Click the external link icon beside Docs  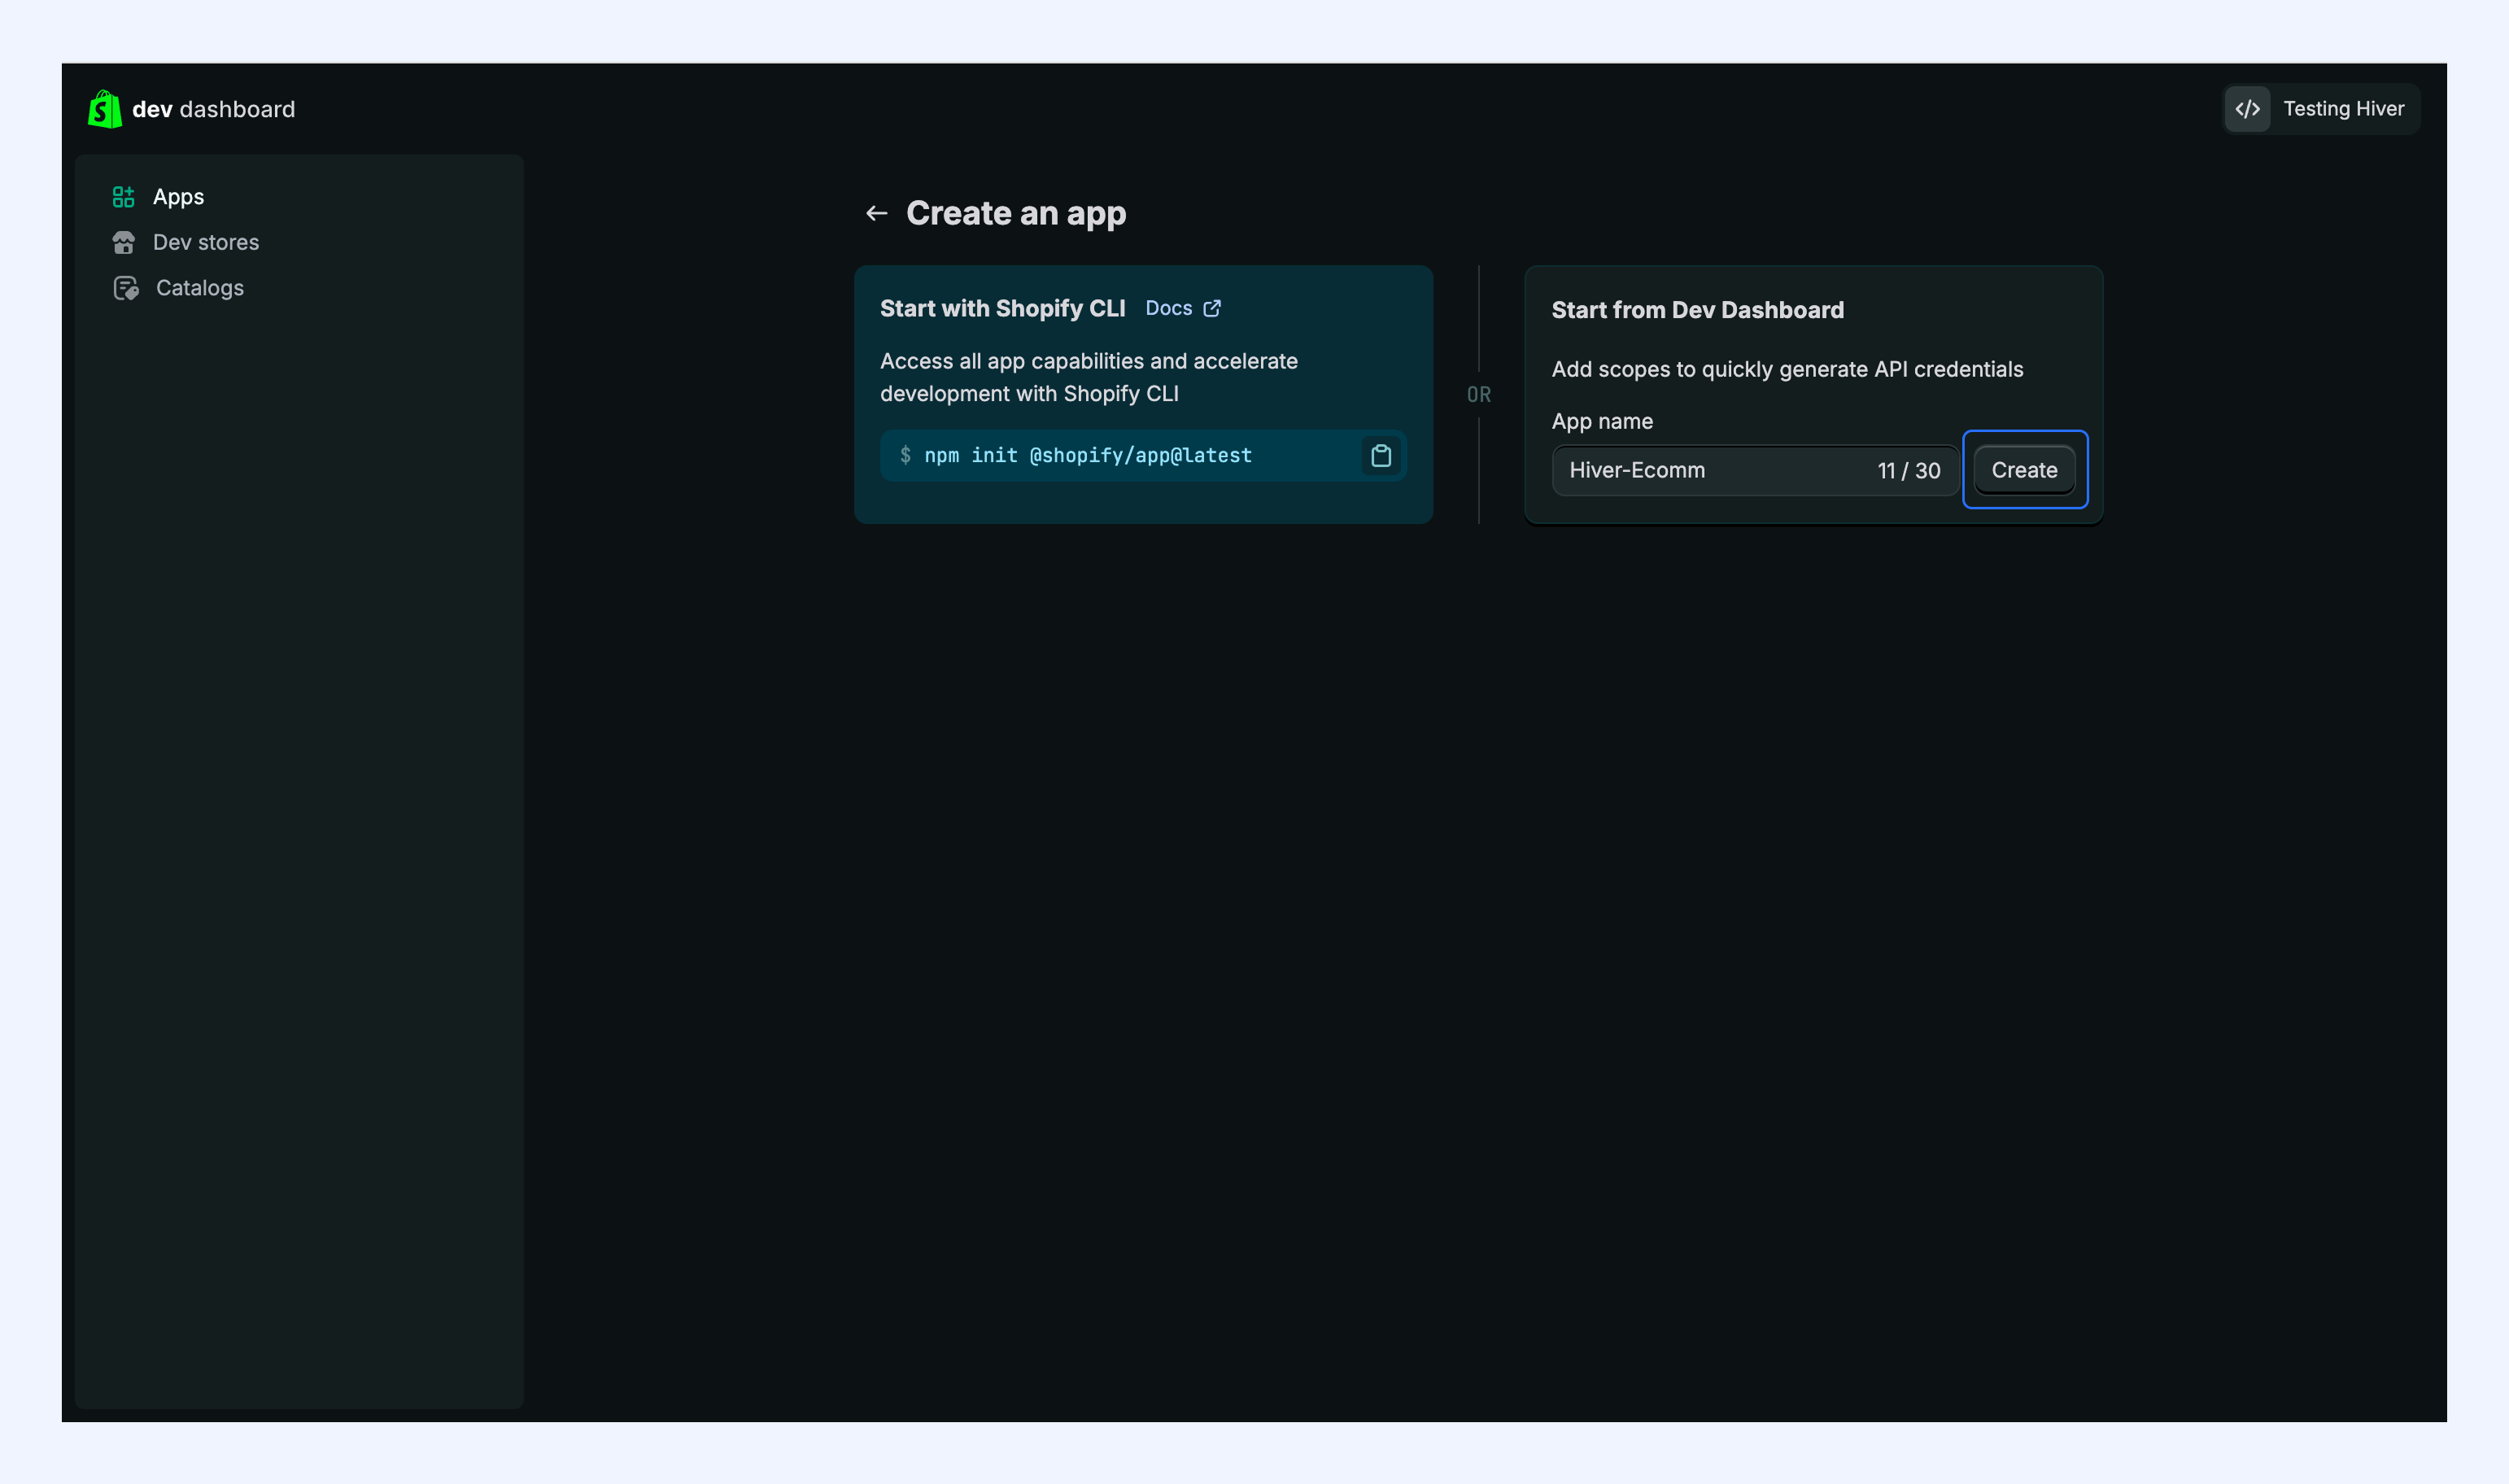pyautogui.click(x=1212, y=308)
